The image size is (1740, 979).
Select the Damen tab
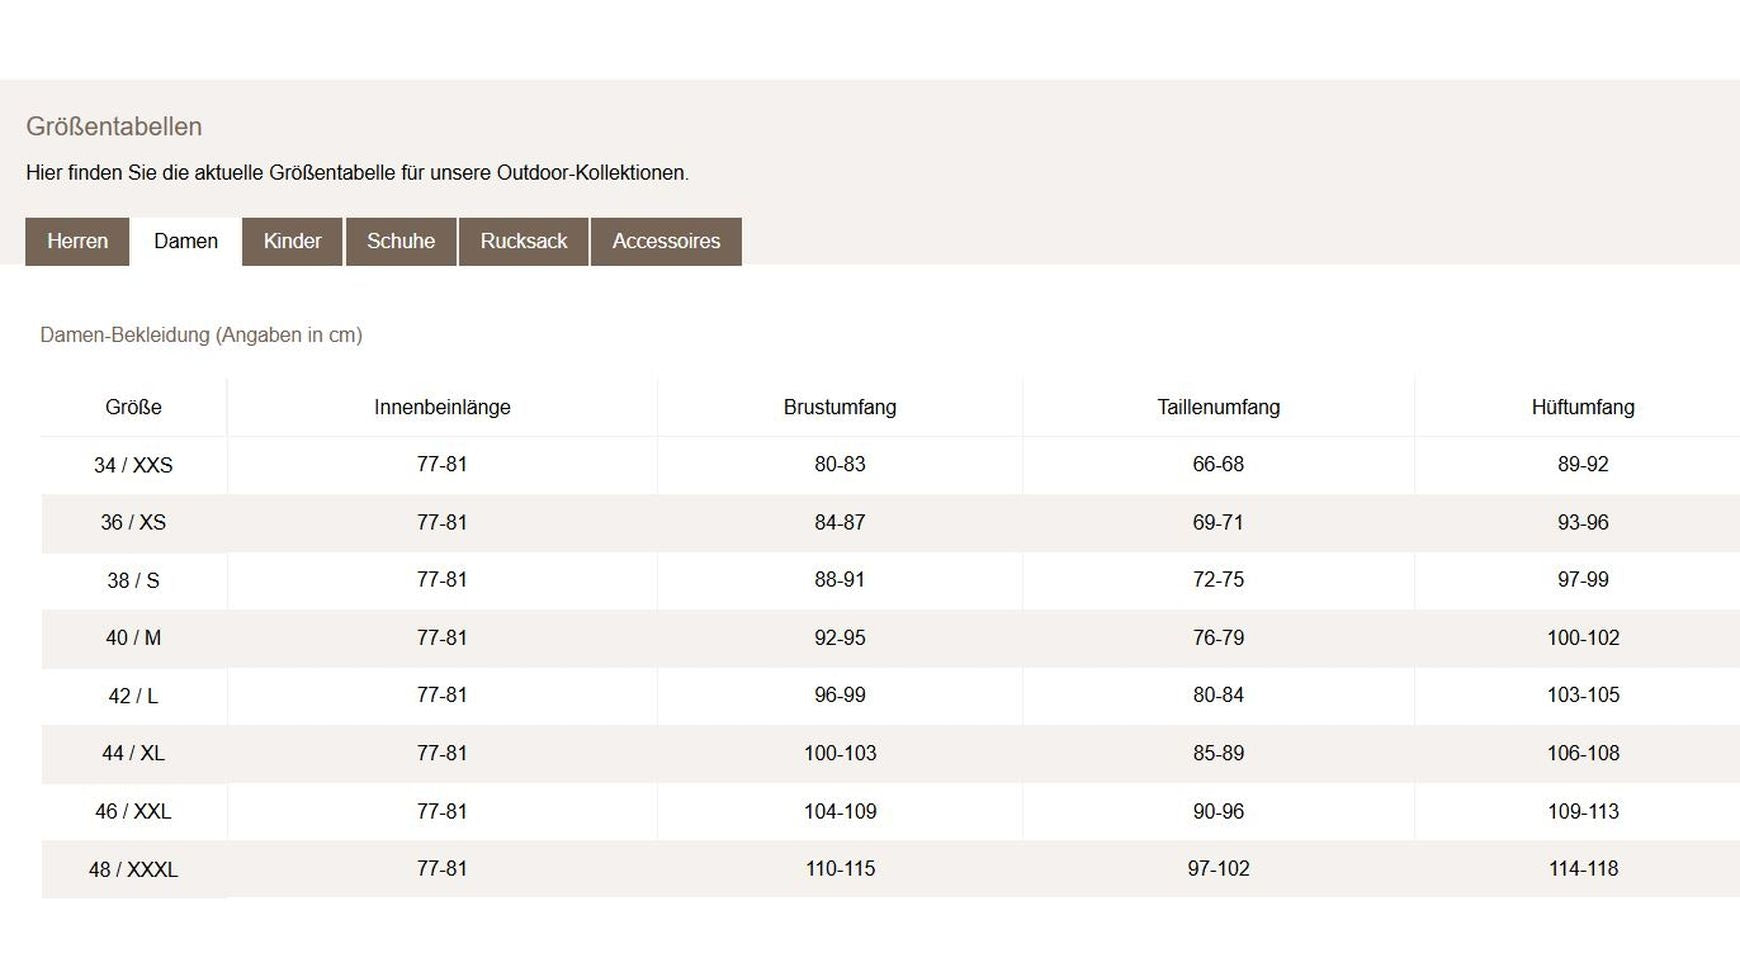pyautogui.click(x=186, y=241)
